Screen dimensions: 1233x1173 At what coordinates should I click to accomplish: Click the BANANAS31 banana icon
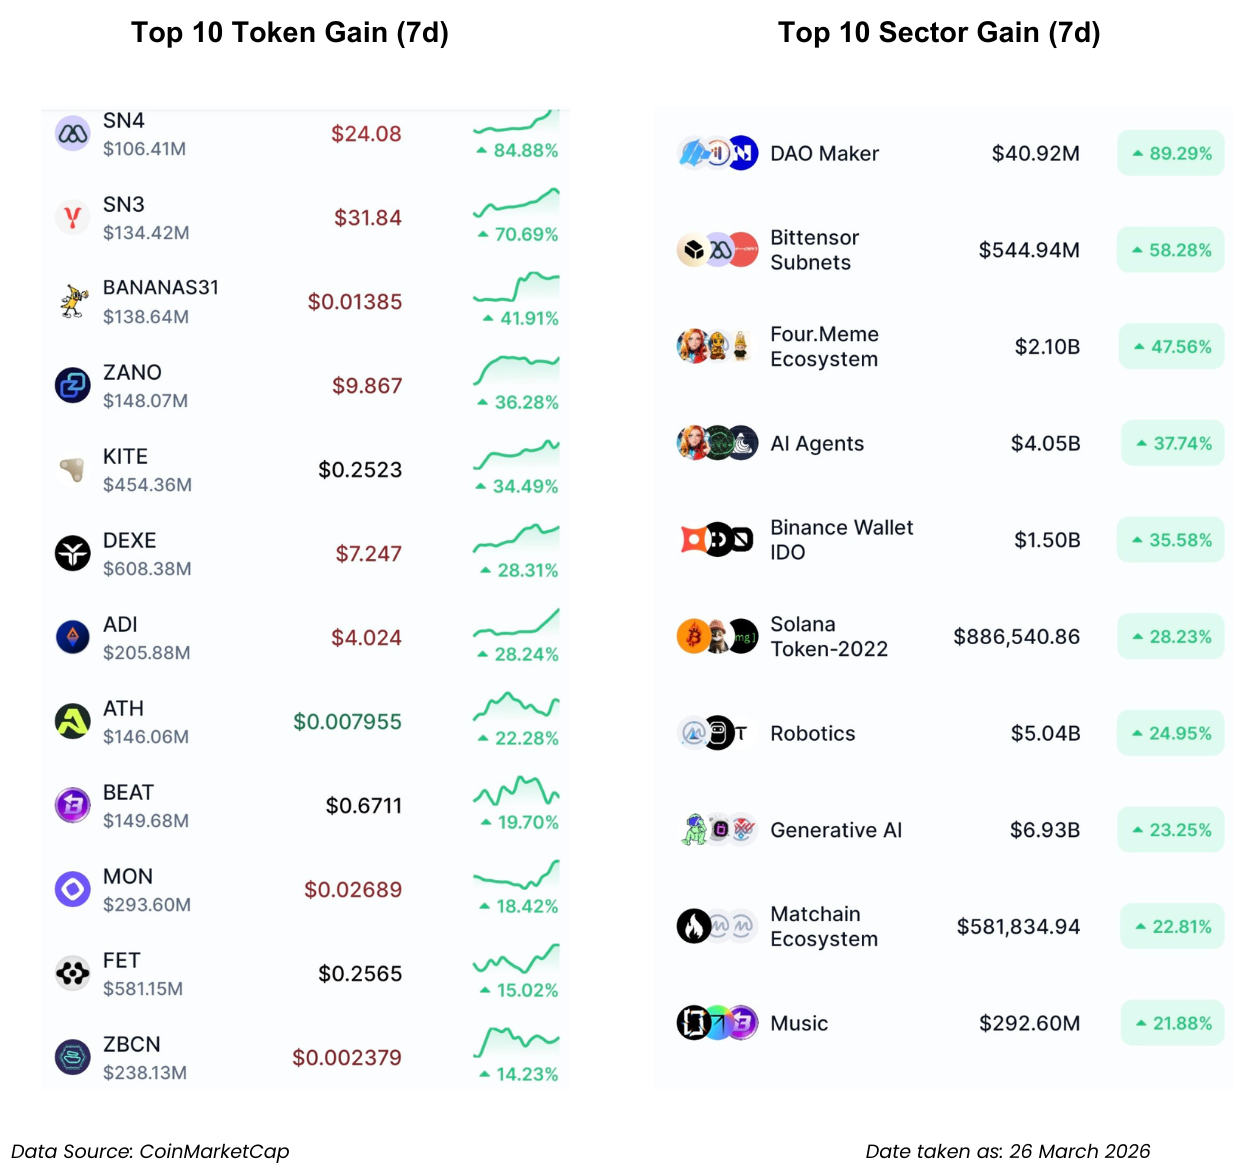point(72,301)
